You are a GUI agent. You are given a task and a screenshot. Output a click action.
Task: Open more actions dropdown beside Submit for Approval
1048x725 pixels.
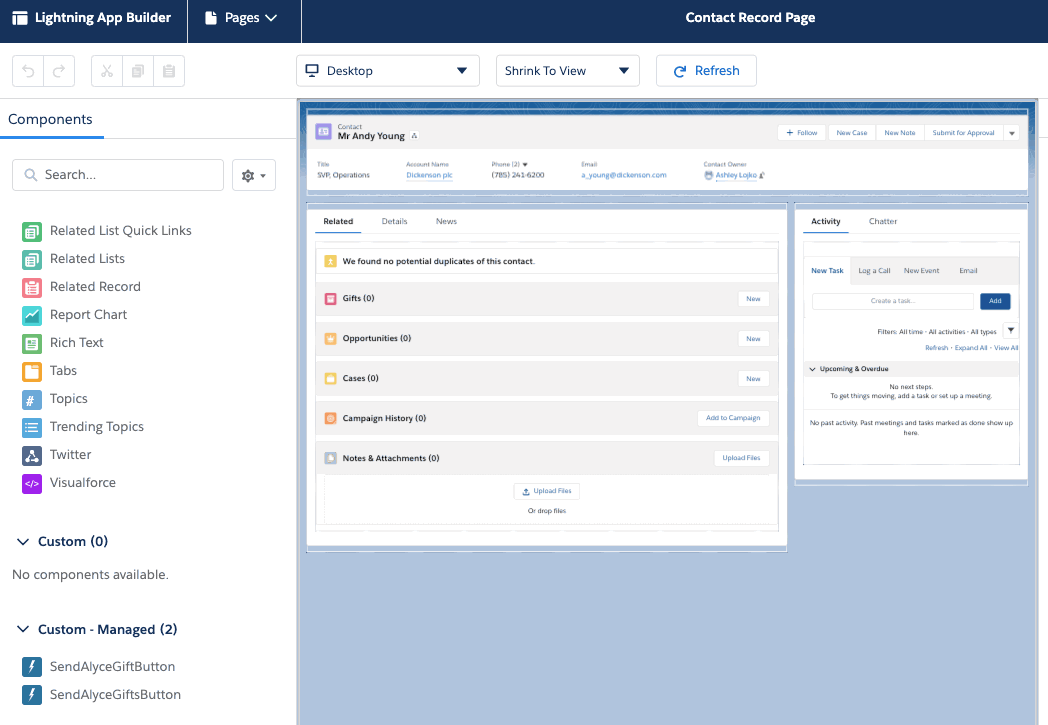pos(1011,133)
